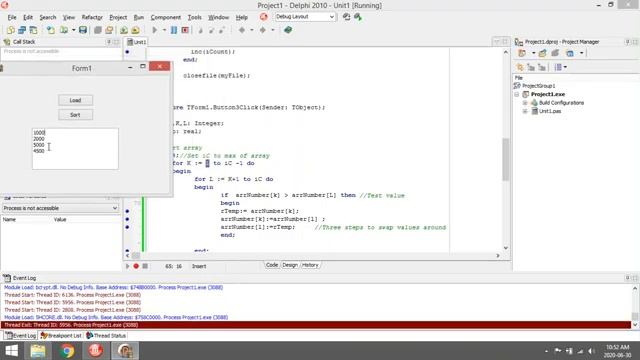Screen dimensions: 640x360
Task: Click the Save floppy disk icon
Action: 83,30
